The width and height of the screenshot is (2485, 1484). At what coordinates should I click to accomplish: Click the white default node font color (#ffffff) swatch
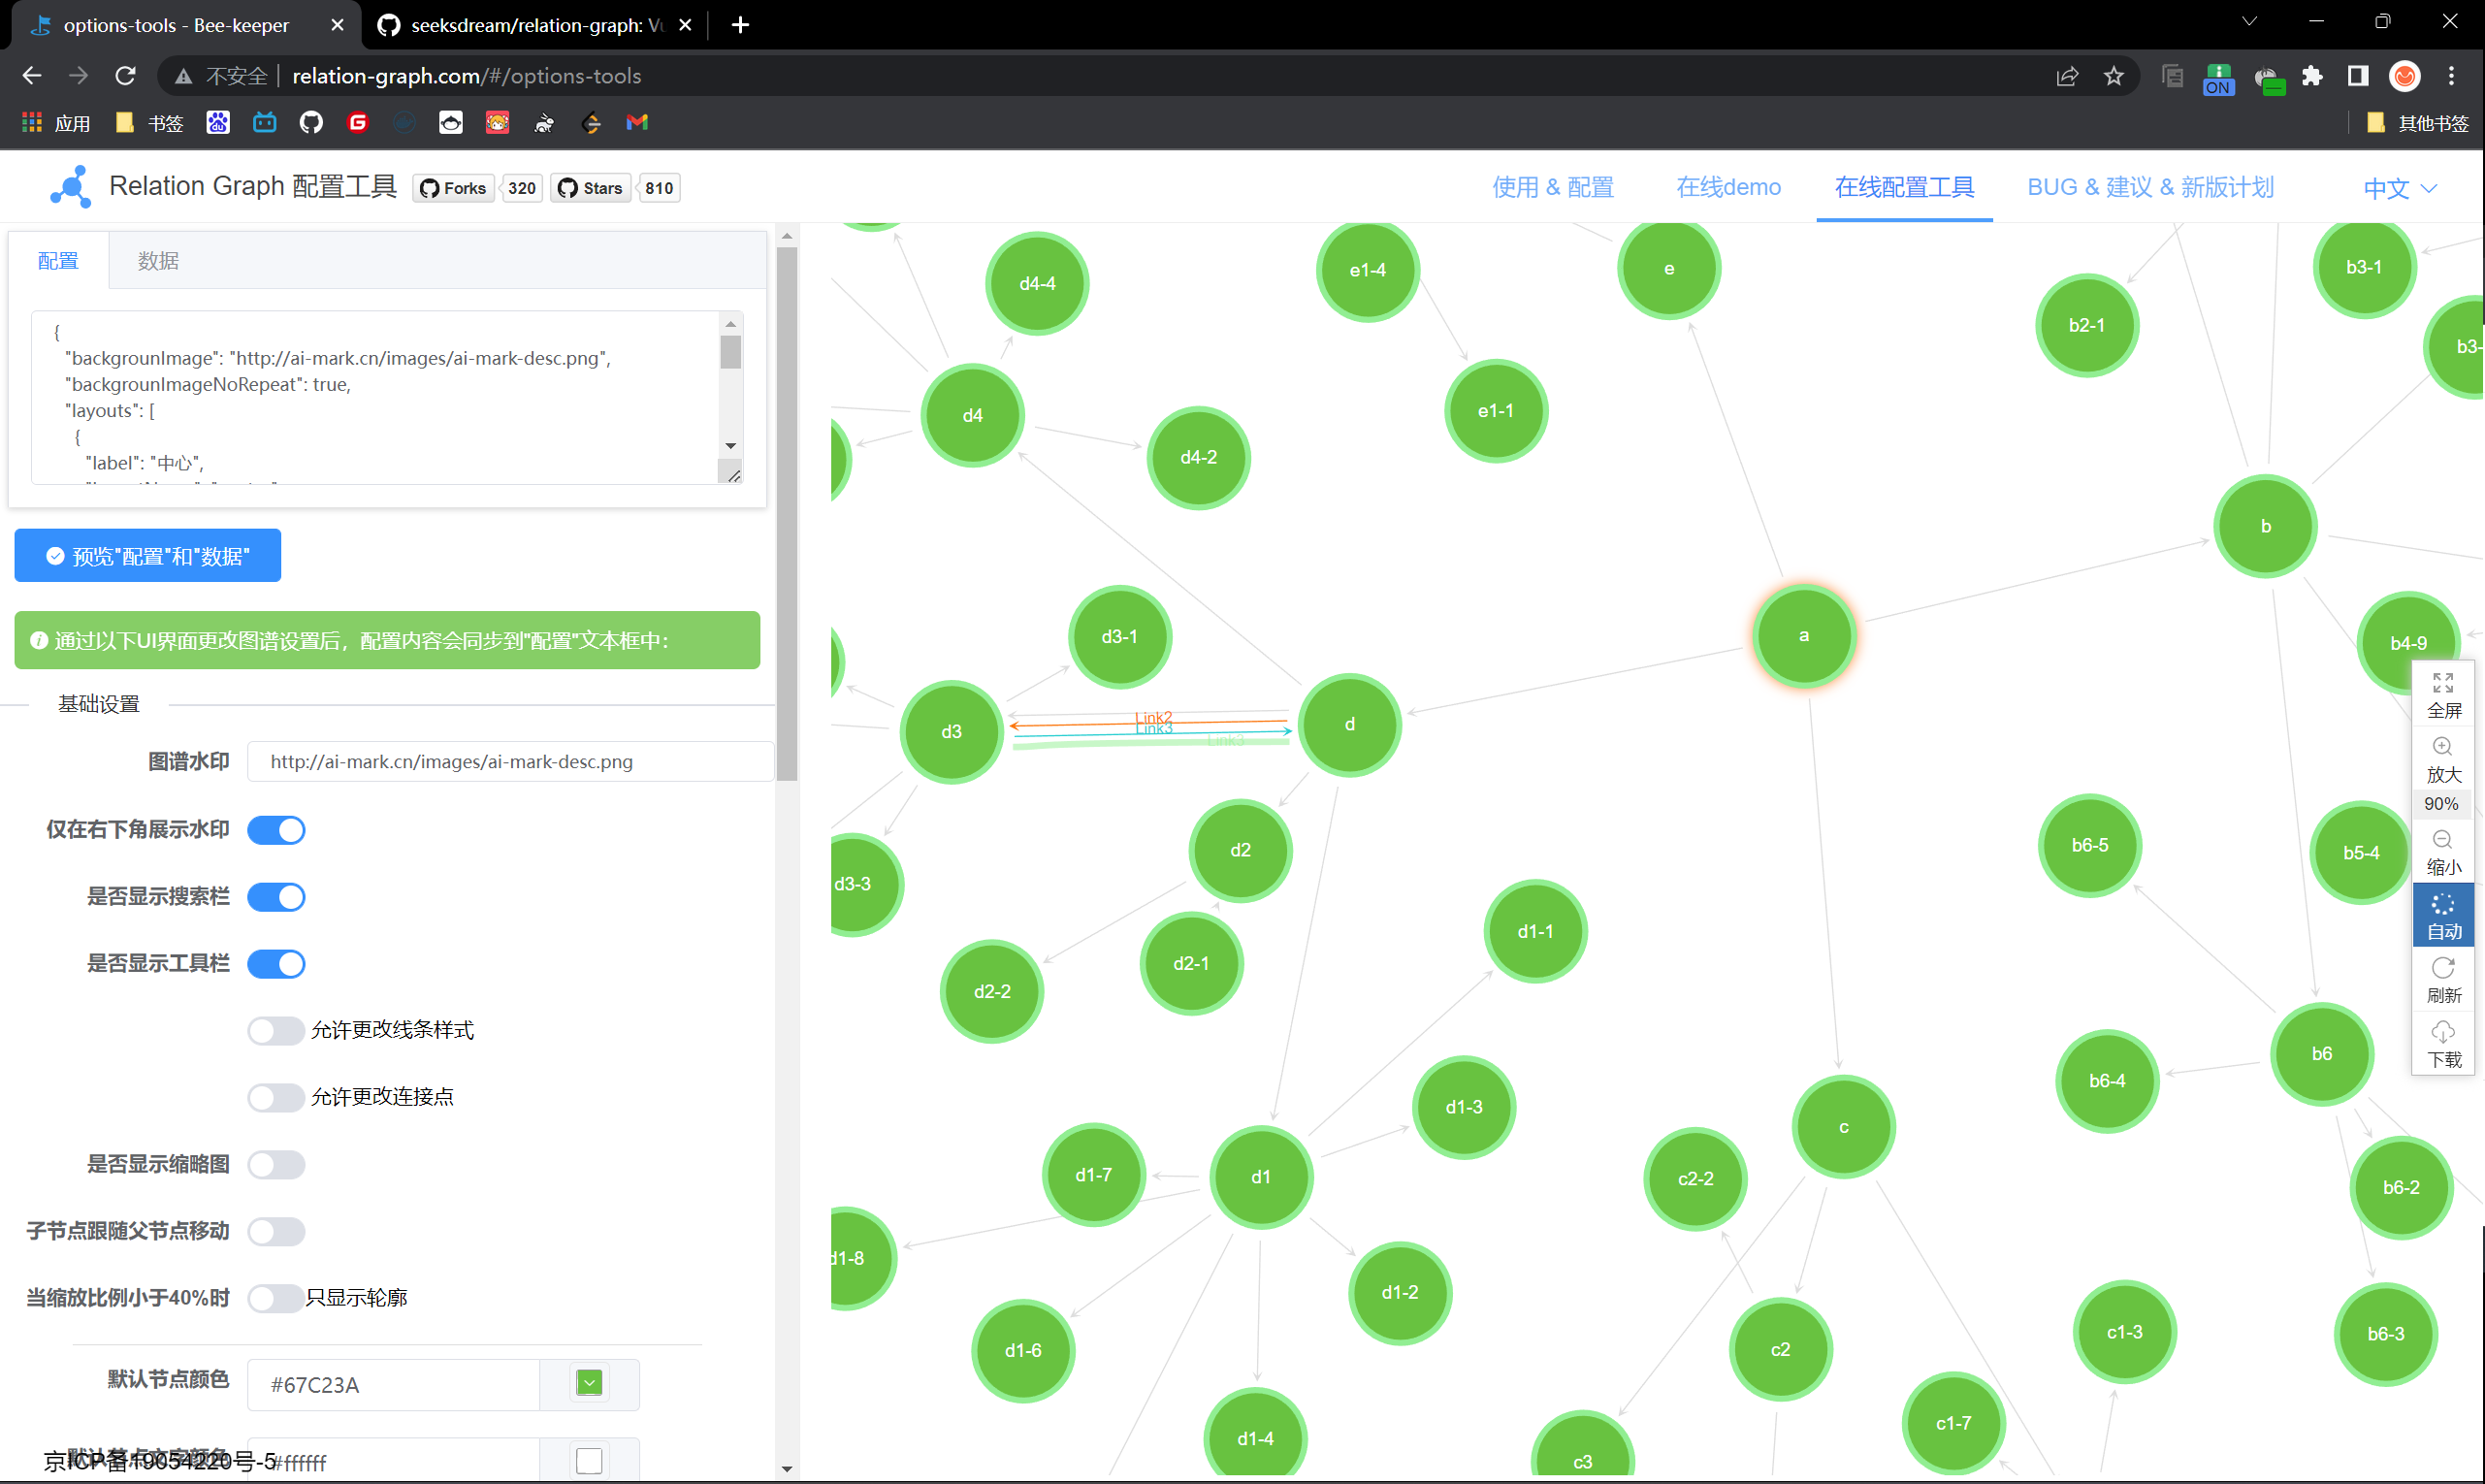point(589,1461)
